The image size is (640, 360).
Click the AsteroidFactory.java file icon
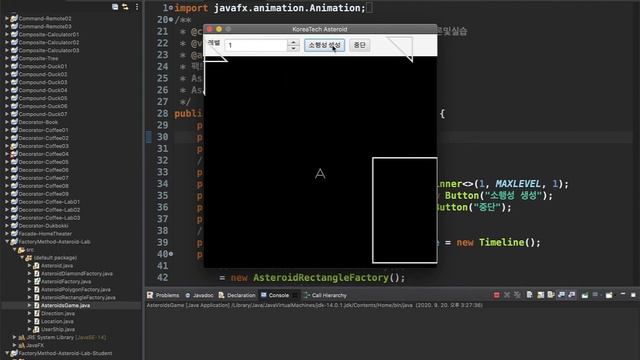(37, 282)
